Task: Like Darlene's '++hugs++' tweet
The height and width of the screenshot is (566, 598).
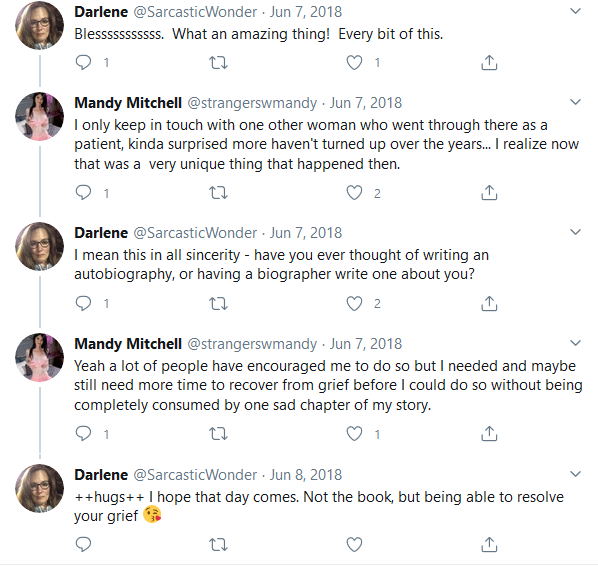Action: (x=354, y=544)
